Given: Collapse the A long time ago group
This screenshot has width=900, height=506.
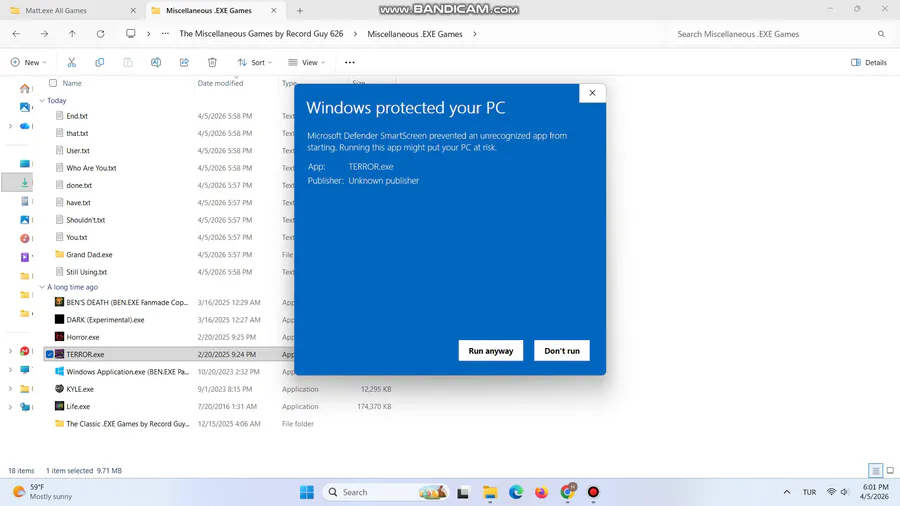Looking at the screenshot, I should (x=42, y=287).
